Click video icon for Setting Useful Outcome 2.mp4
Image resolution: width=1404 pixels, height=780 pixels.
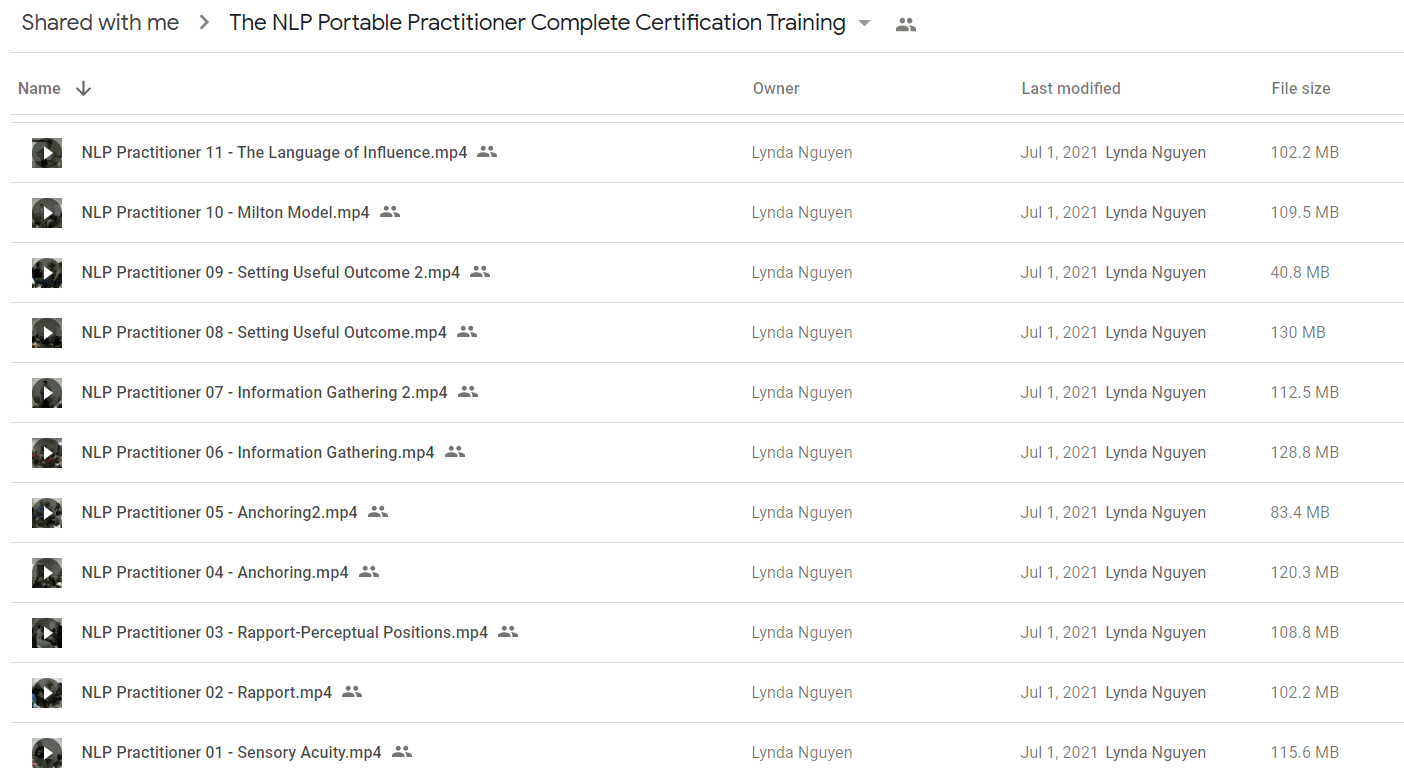click(x=47, y=272)
